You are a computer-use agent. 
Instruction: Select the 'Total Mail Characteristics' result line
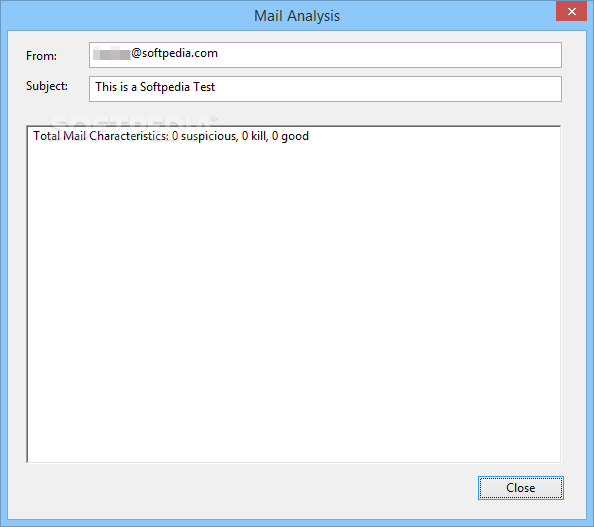coord(171,136)
